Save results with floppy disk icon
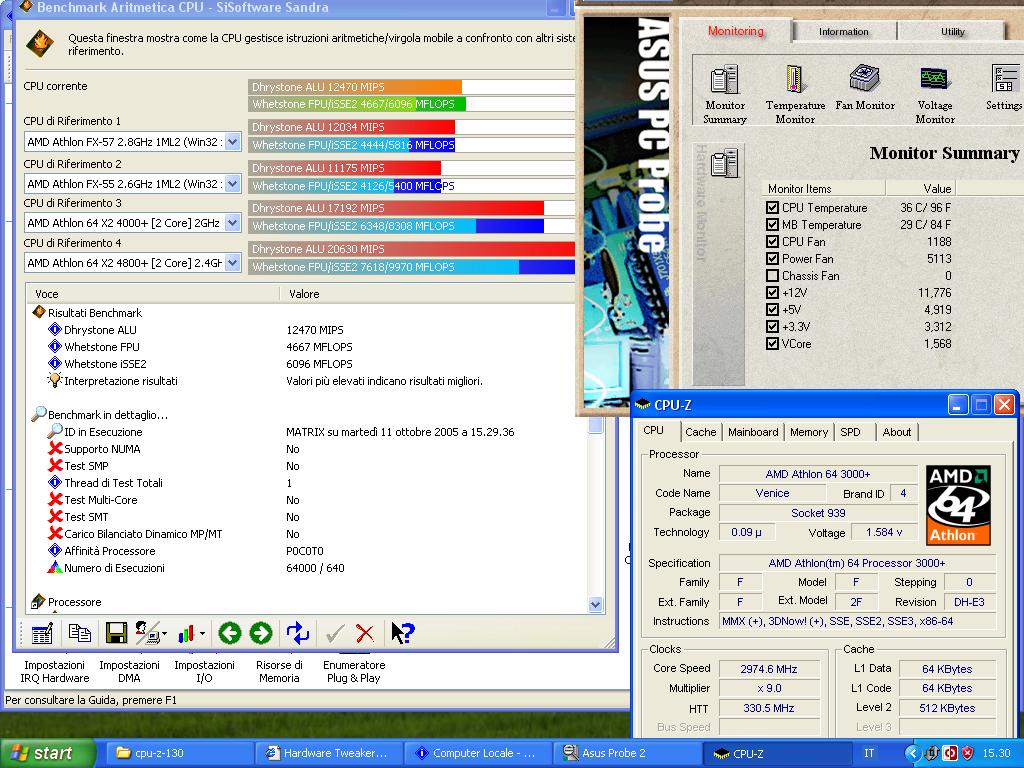Screen dimensions: 1024x768 [x=116, y=633]
